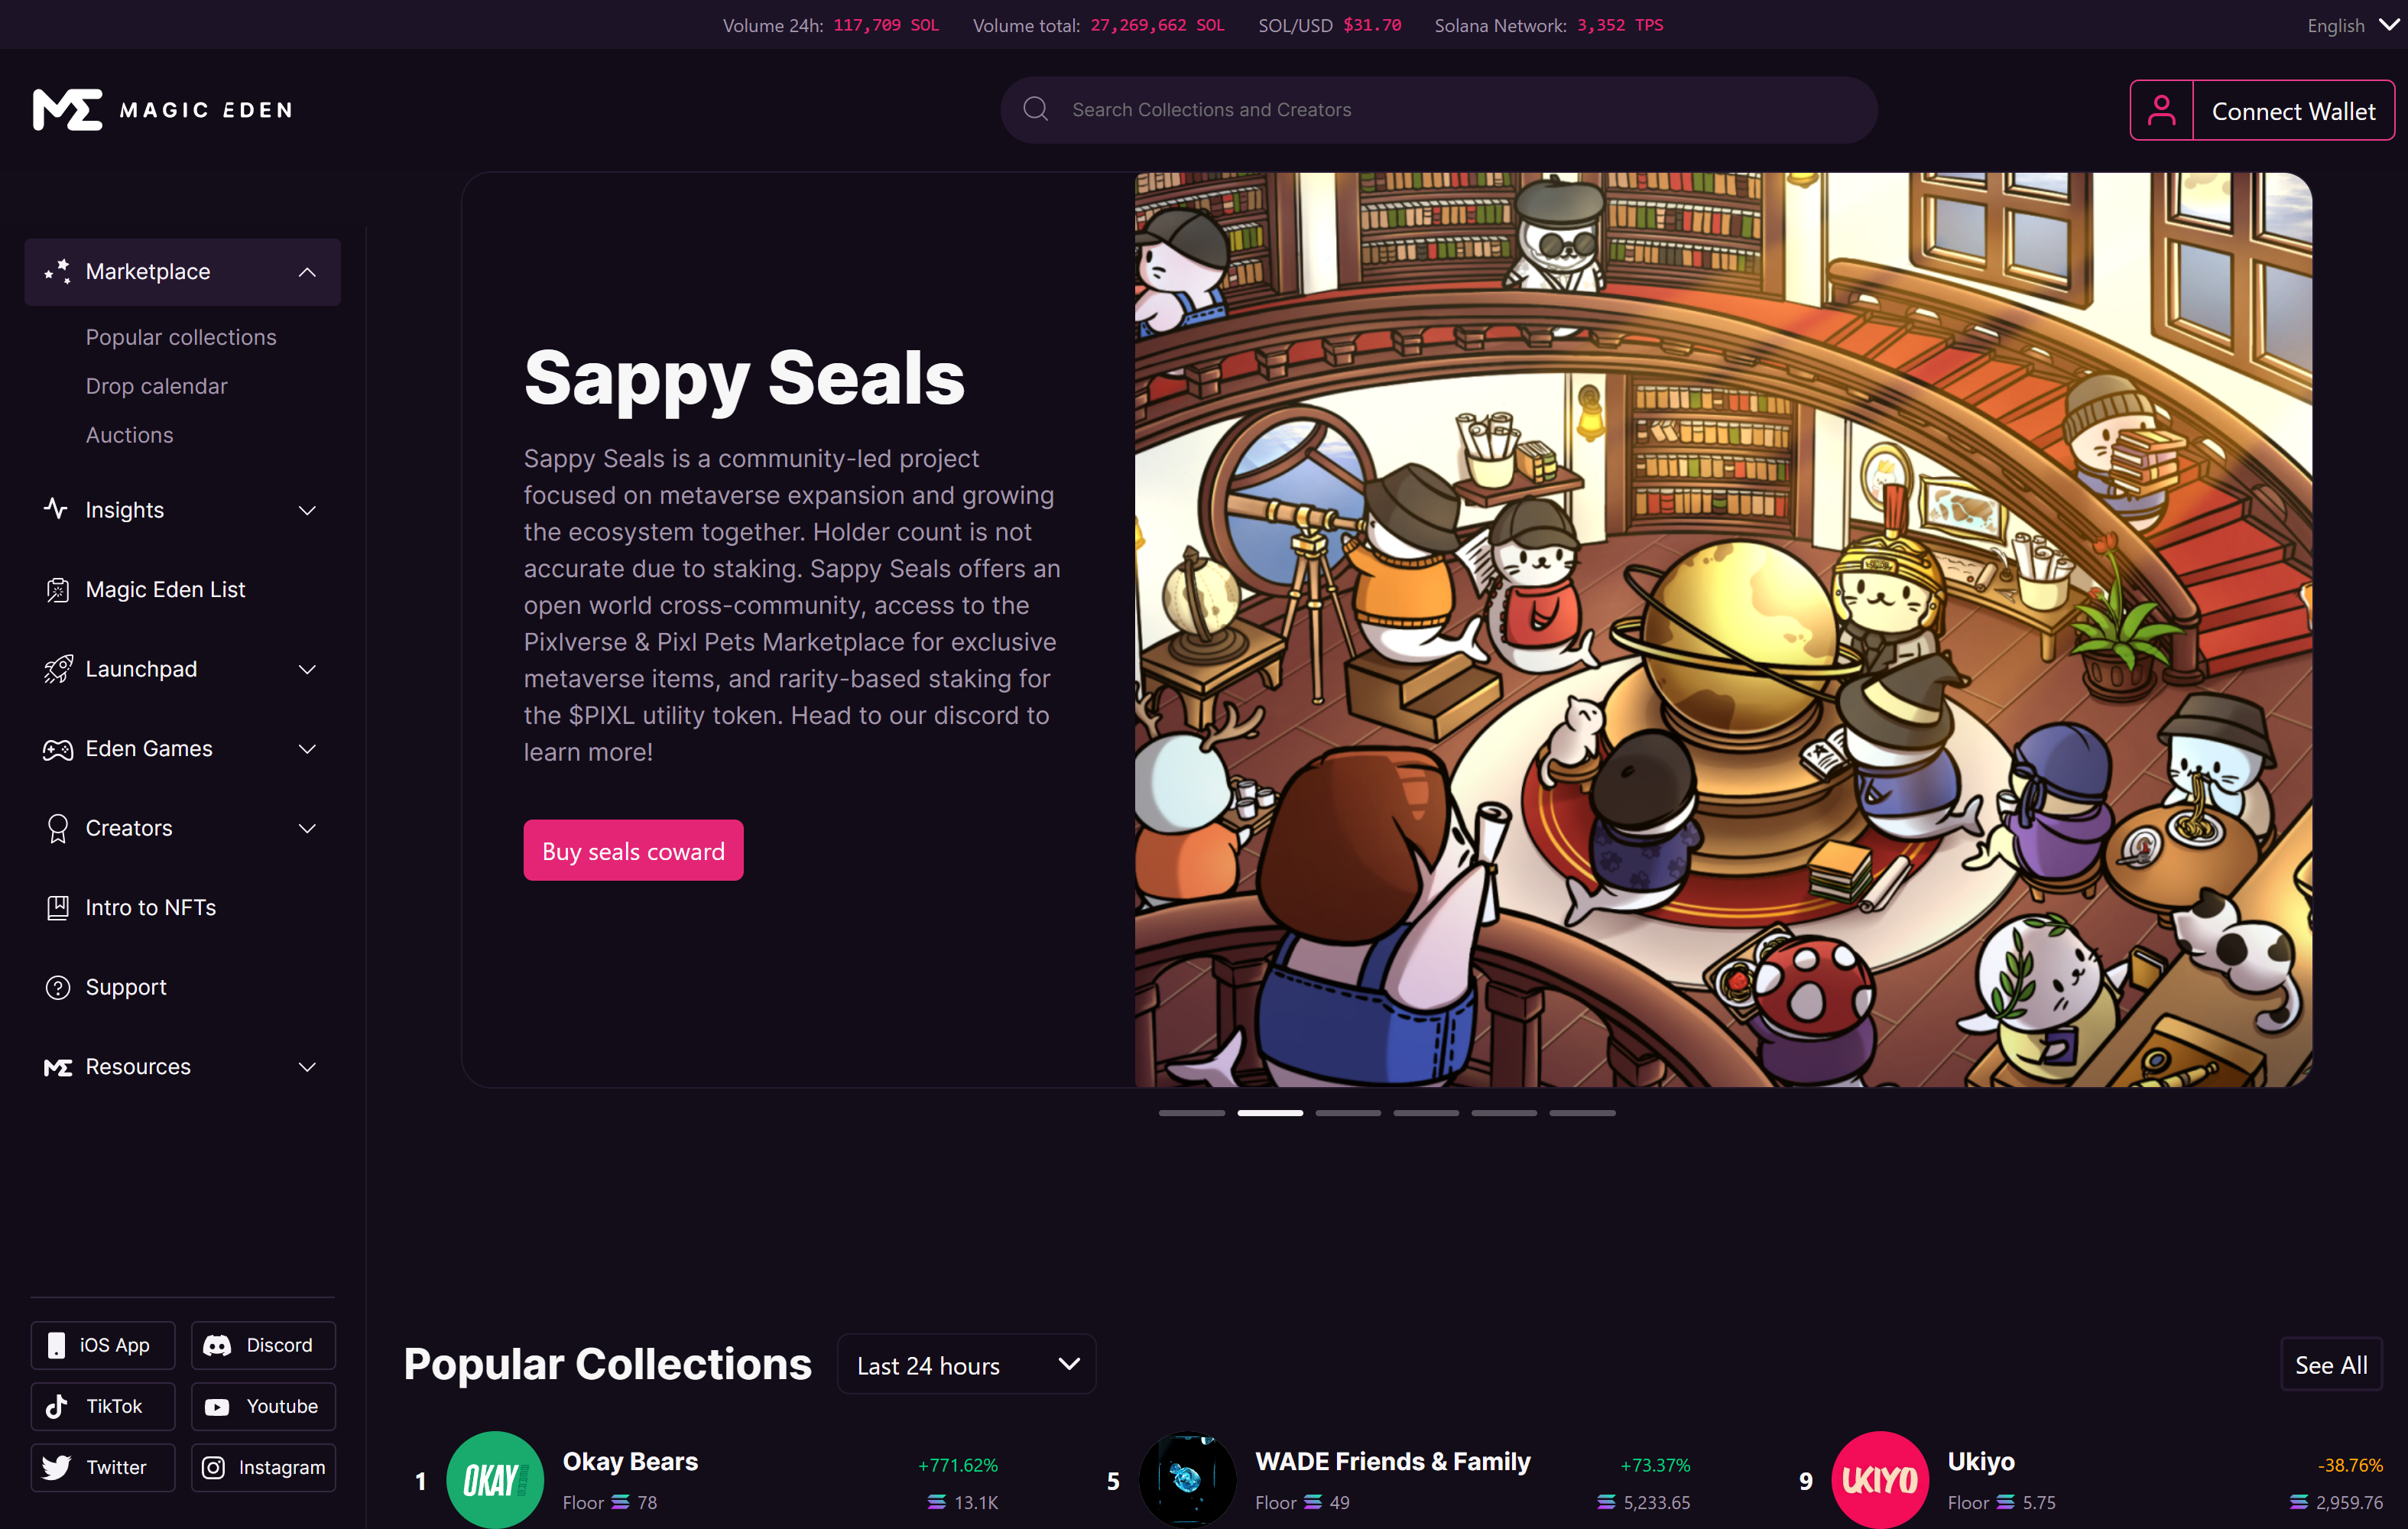Open the Instagram link
The height and width of the screenshot is (1529, 2408).
click(x=263, y=1467)
